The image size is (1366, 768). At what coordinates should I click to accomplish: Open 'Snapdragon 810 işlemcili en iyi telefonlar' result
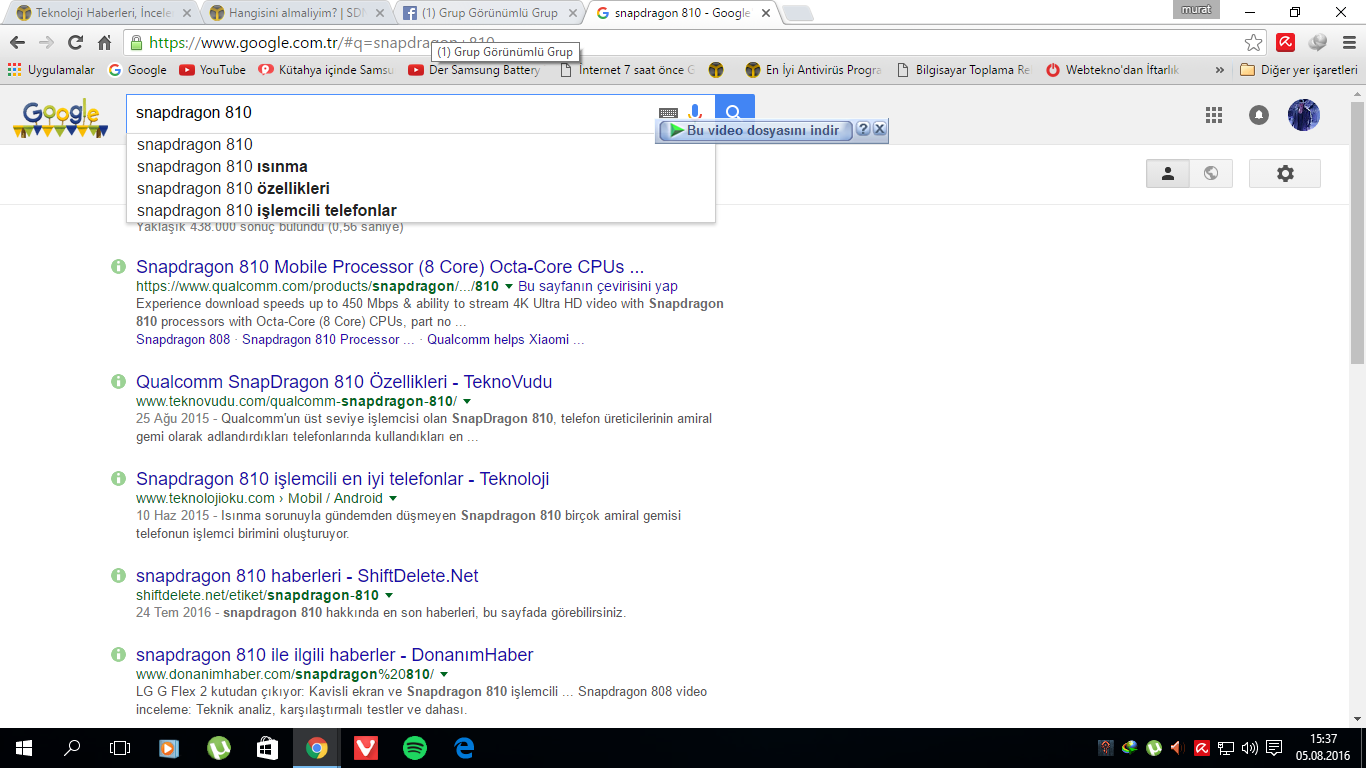[343, 479]
